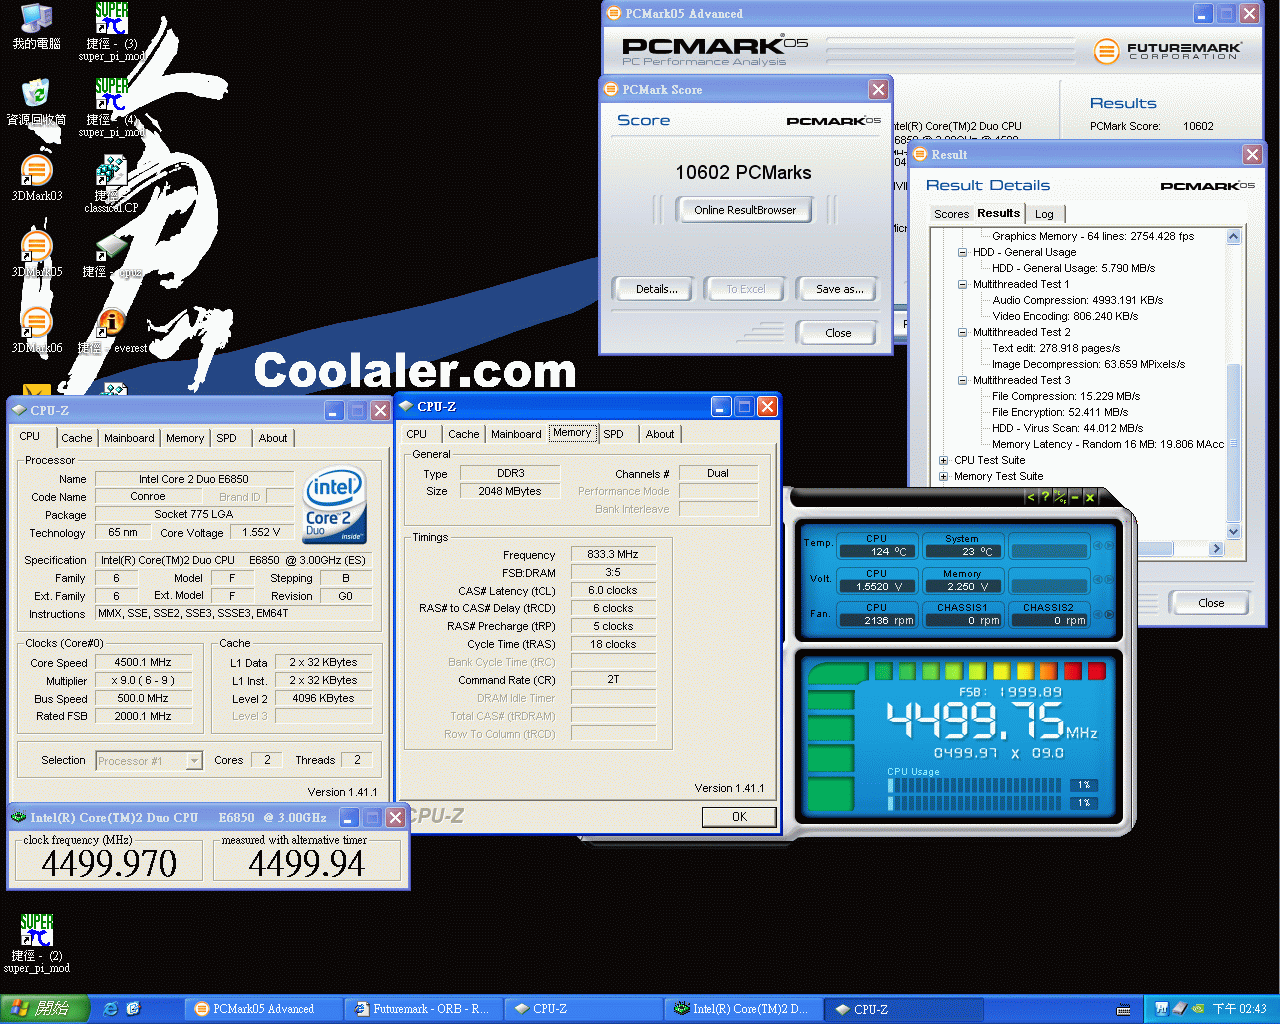1280x1024 pixels.
Task: Click second quick launch browser icon
Action: (134, 1009)
